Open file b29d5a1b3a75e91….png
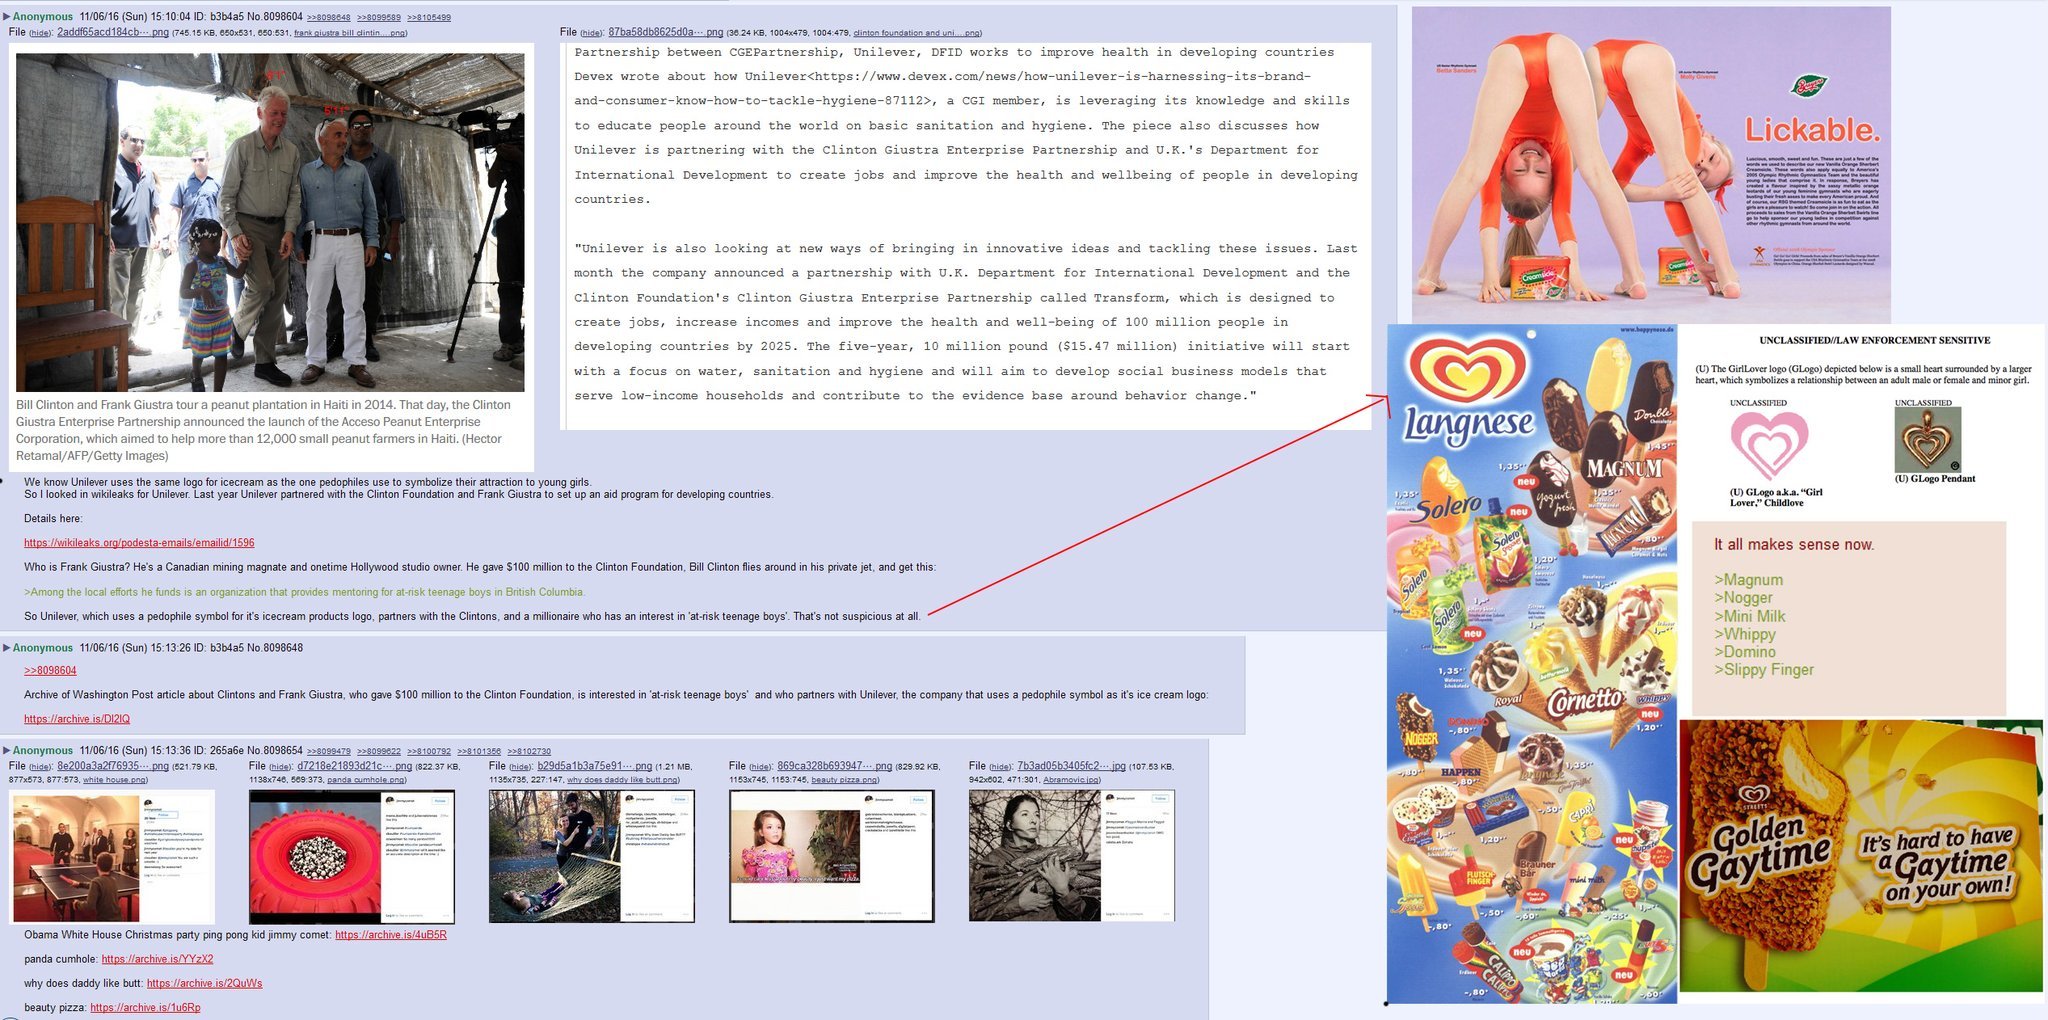This screenshot has height=1020, width=2048. pyautogui.click(x=594, y=766)
